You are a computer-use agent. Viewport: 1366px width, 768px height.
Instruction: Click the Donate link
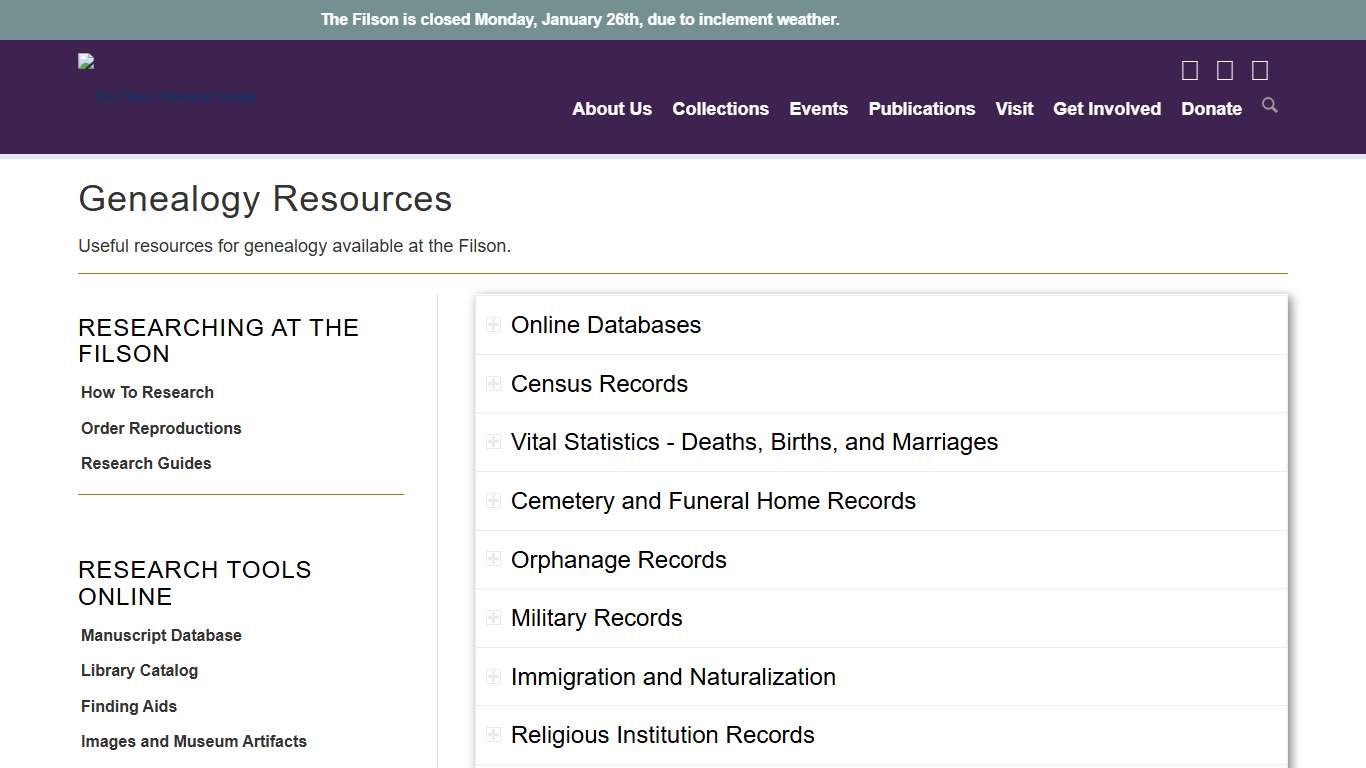point(1211,109)
